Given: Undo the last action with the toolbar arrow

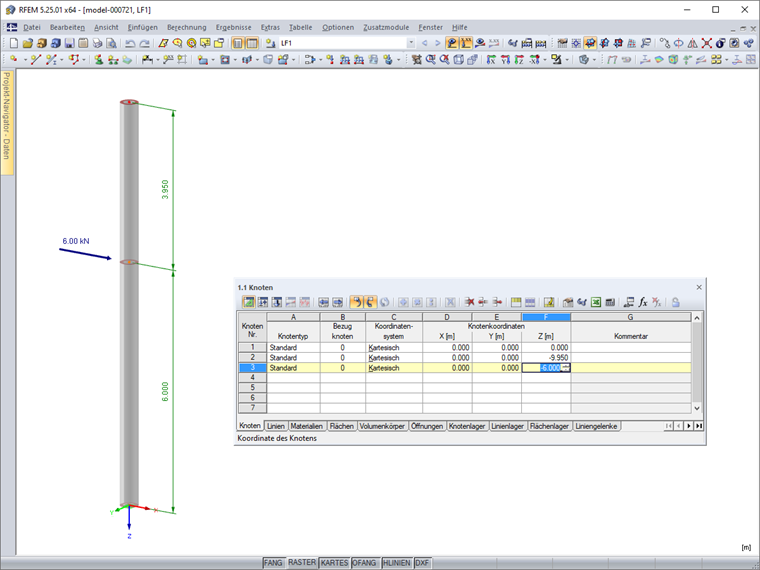Looking at the screenshot, I should (130, 43).
